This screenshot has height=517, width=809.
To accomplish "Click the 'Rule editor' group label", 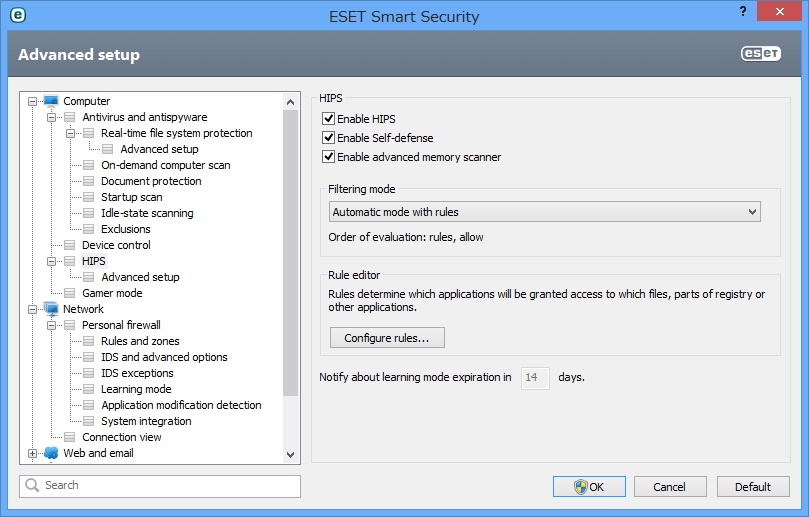I will click(x=354, y=275).
